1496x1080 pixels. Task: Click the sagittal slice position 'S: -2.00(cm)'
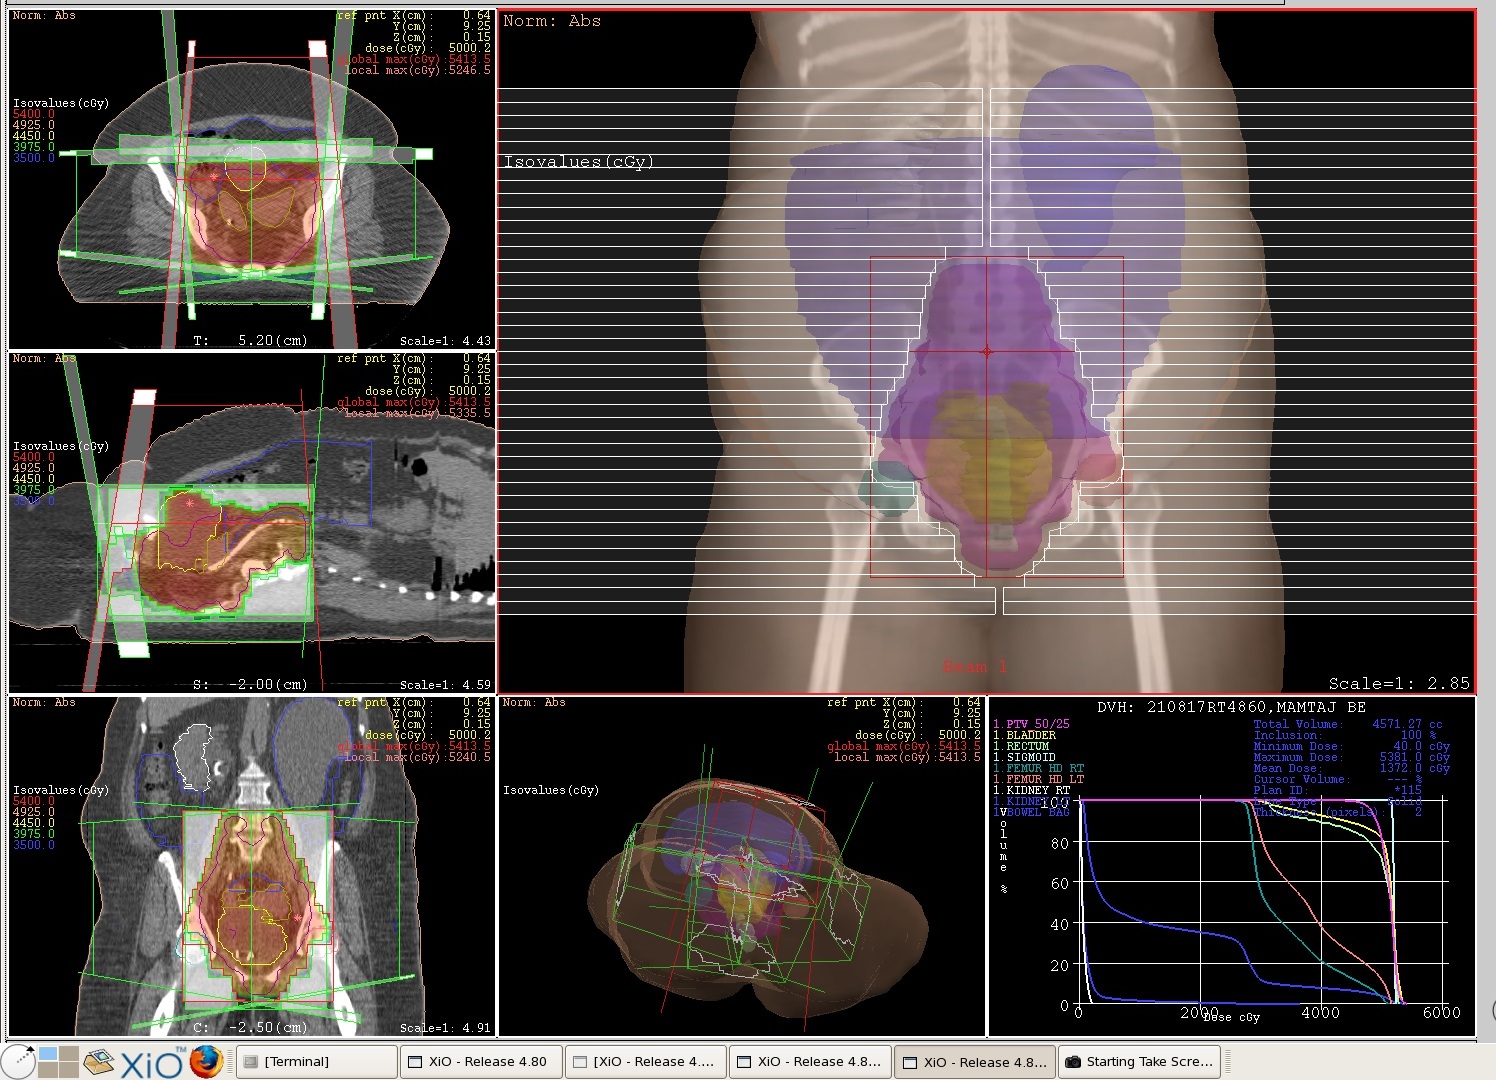click(x=250, y=685)
